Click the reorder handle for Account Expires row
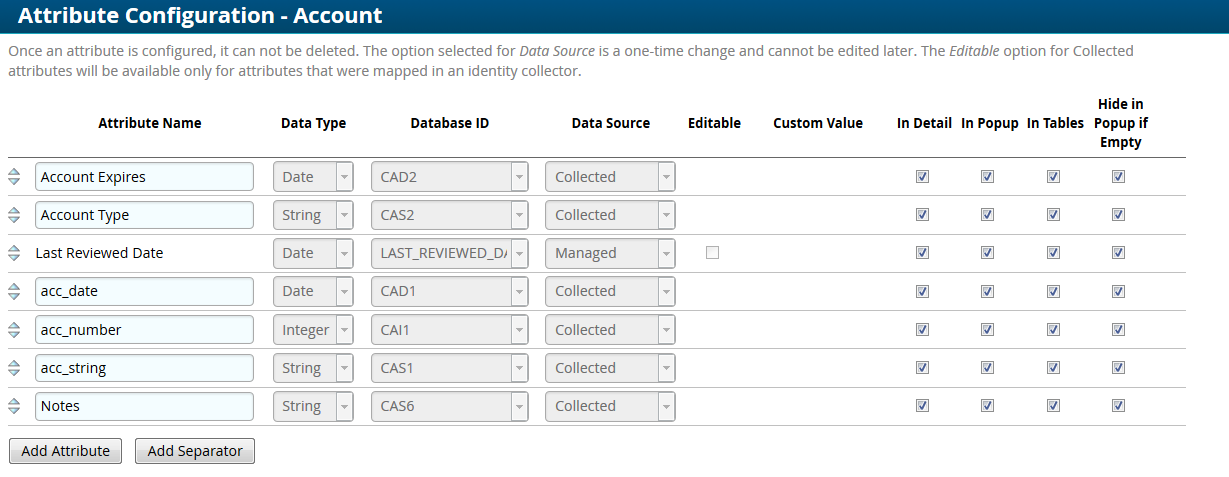The height and width of the screenshot is (477, 1229). 14,177
